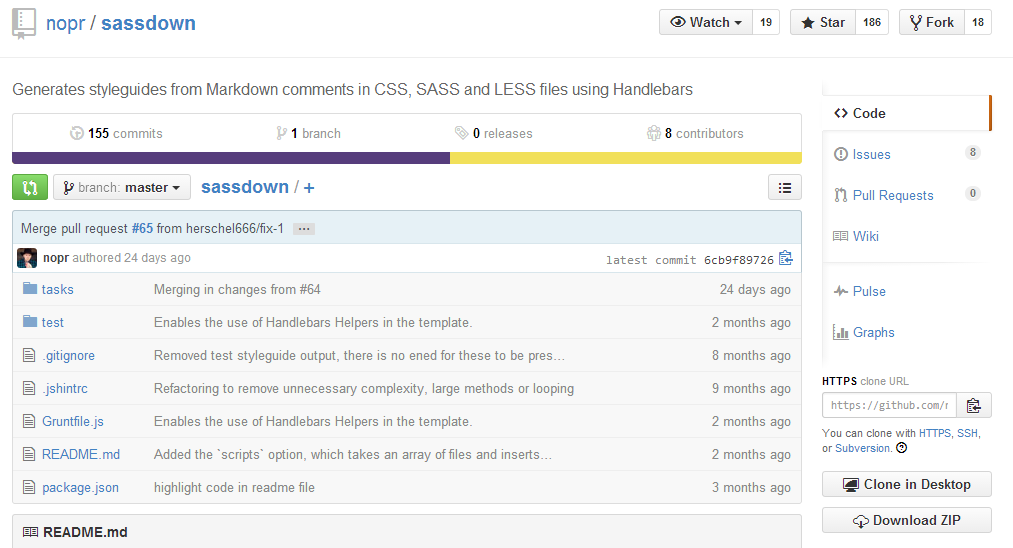Open the file list view icon

pos(785,187)
